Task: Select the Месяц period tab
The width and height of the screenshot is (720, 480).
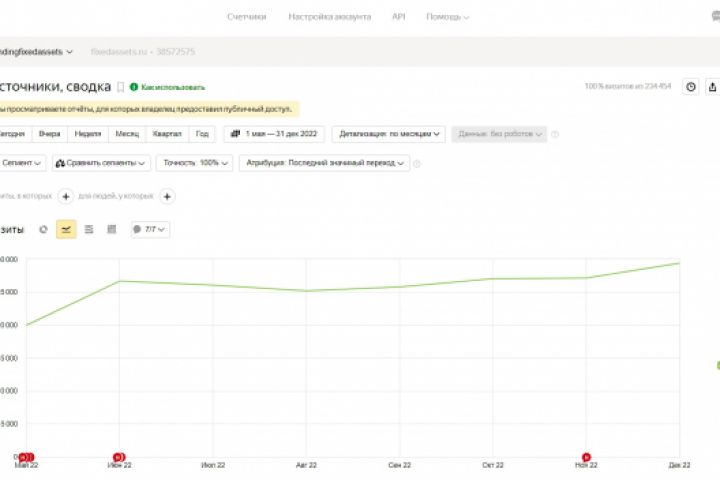Action: (x=127, y=134)
